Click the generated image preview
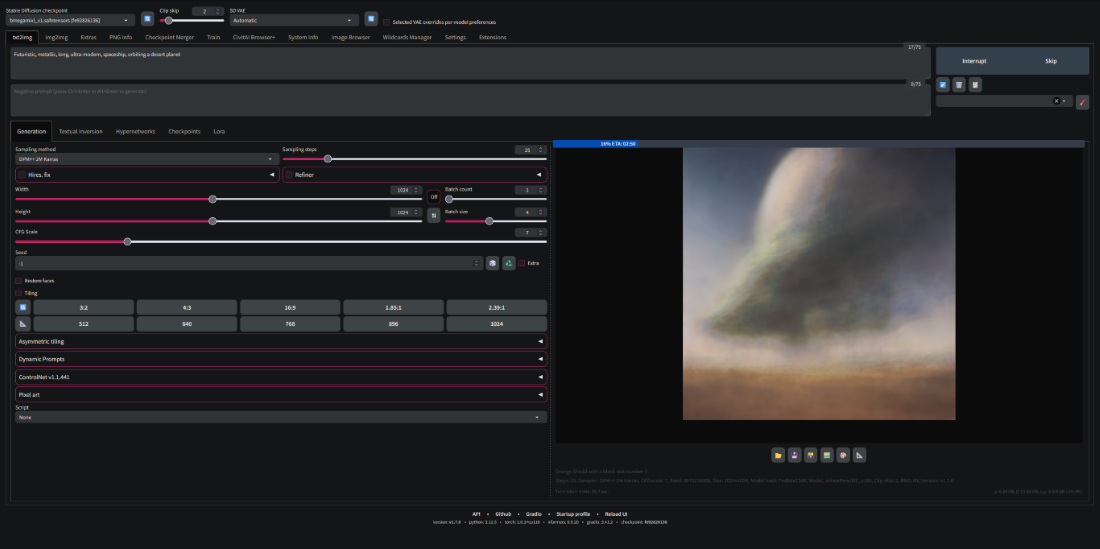The image size is (1100, 549). click(x=819, y=283)
